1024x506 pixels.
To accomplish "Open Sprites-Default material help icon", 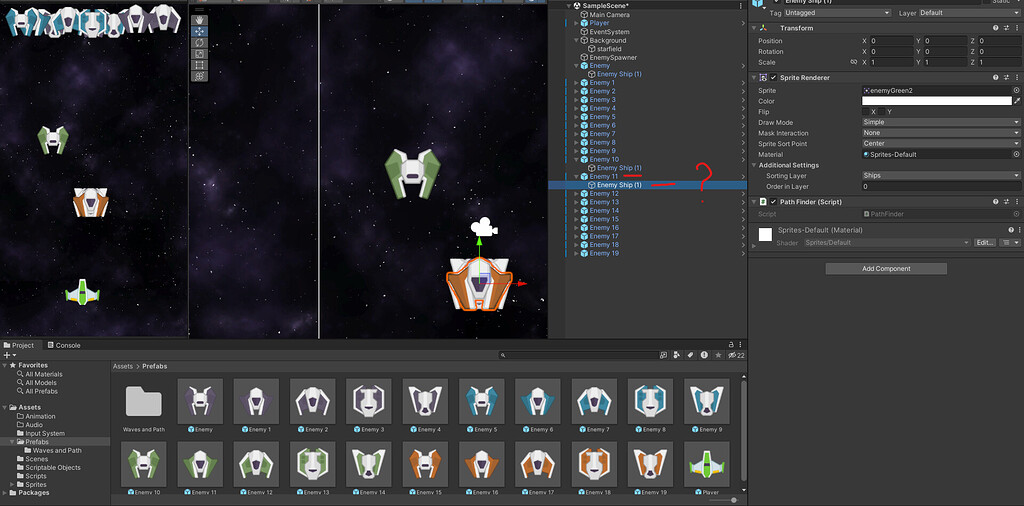I will click(x=1010, y=230).
